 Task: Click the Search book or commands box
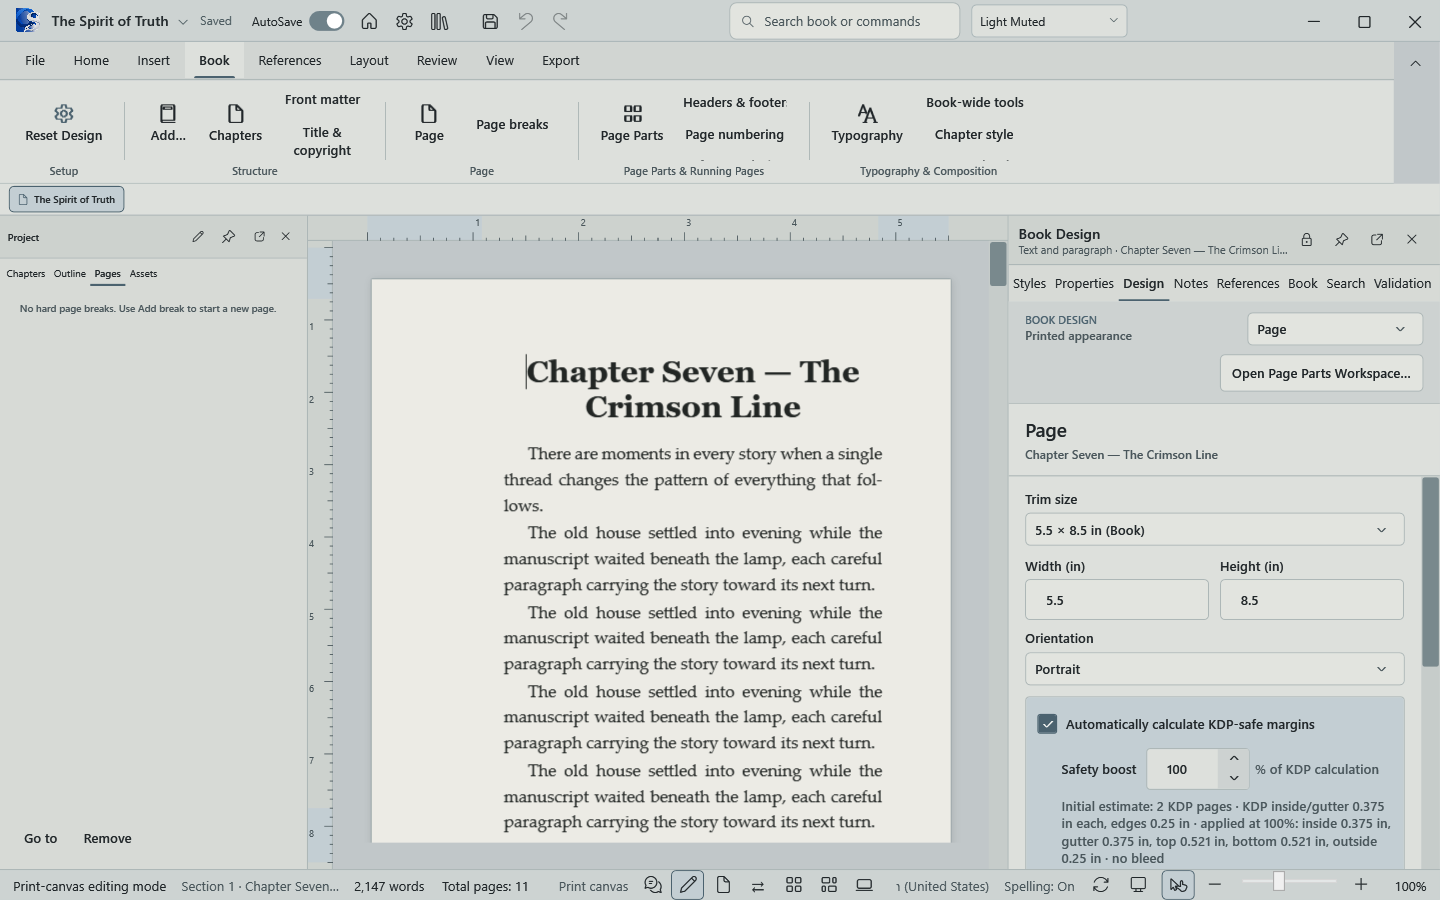point(845,21)
